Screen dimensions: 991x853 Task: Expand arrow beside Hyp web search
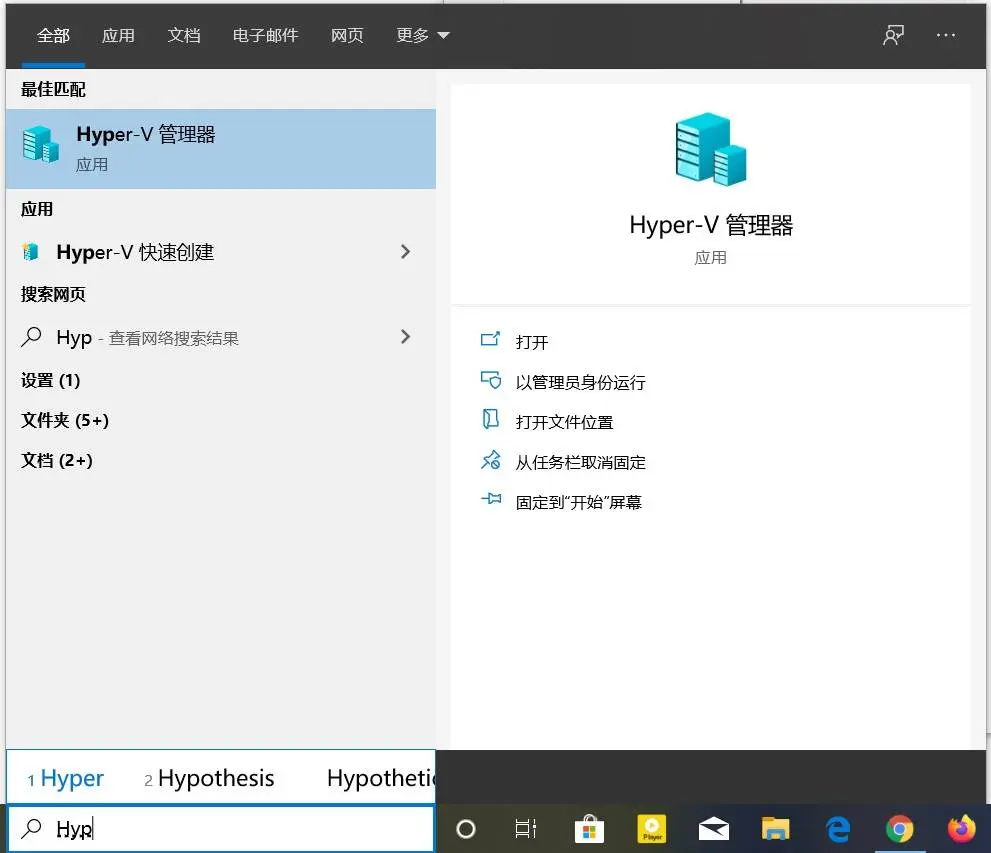405,337
